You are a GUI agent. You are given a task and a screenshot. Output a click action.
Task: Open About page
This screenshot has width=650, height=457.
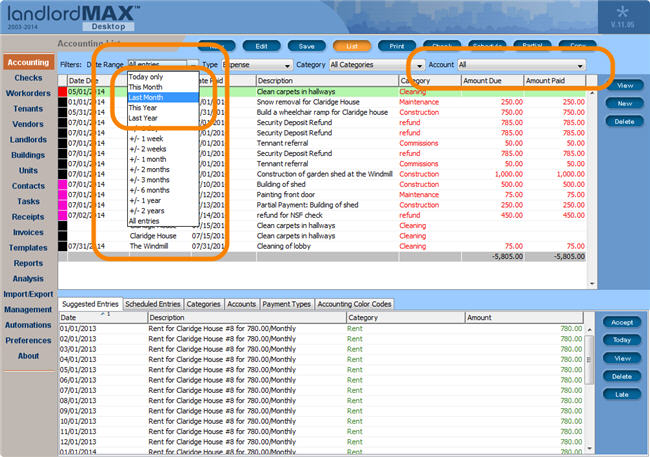[28, 356]
